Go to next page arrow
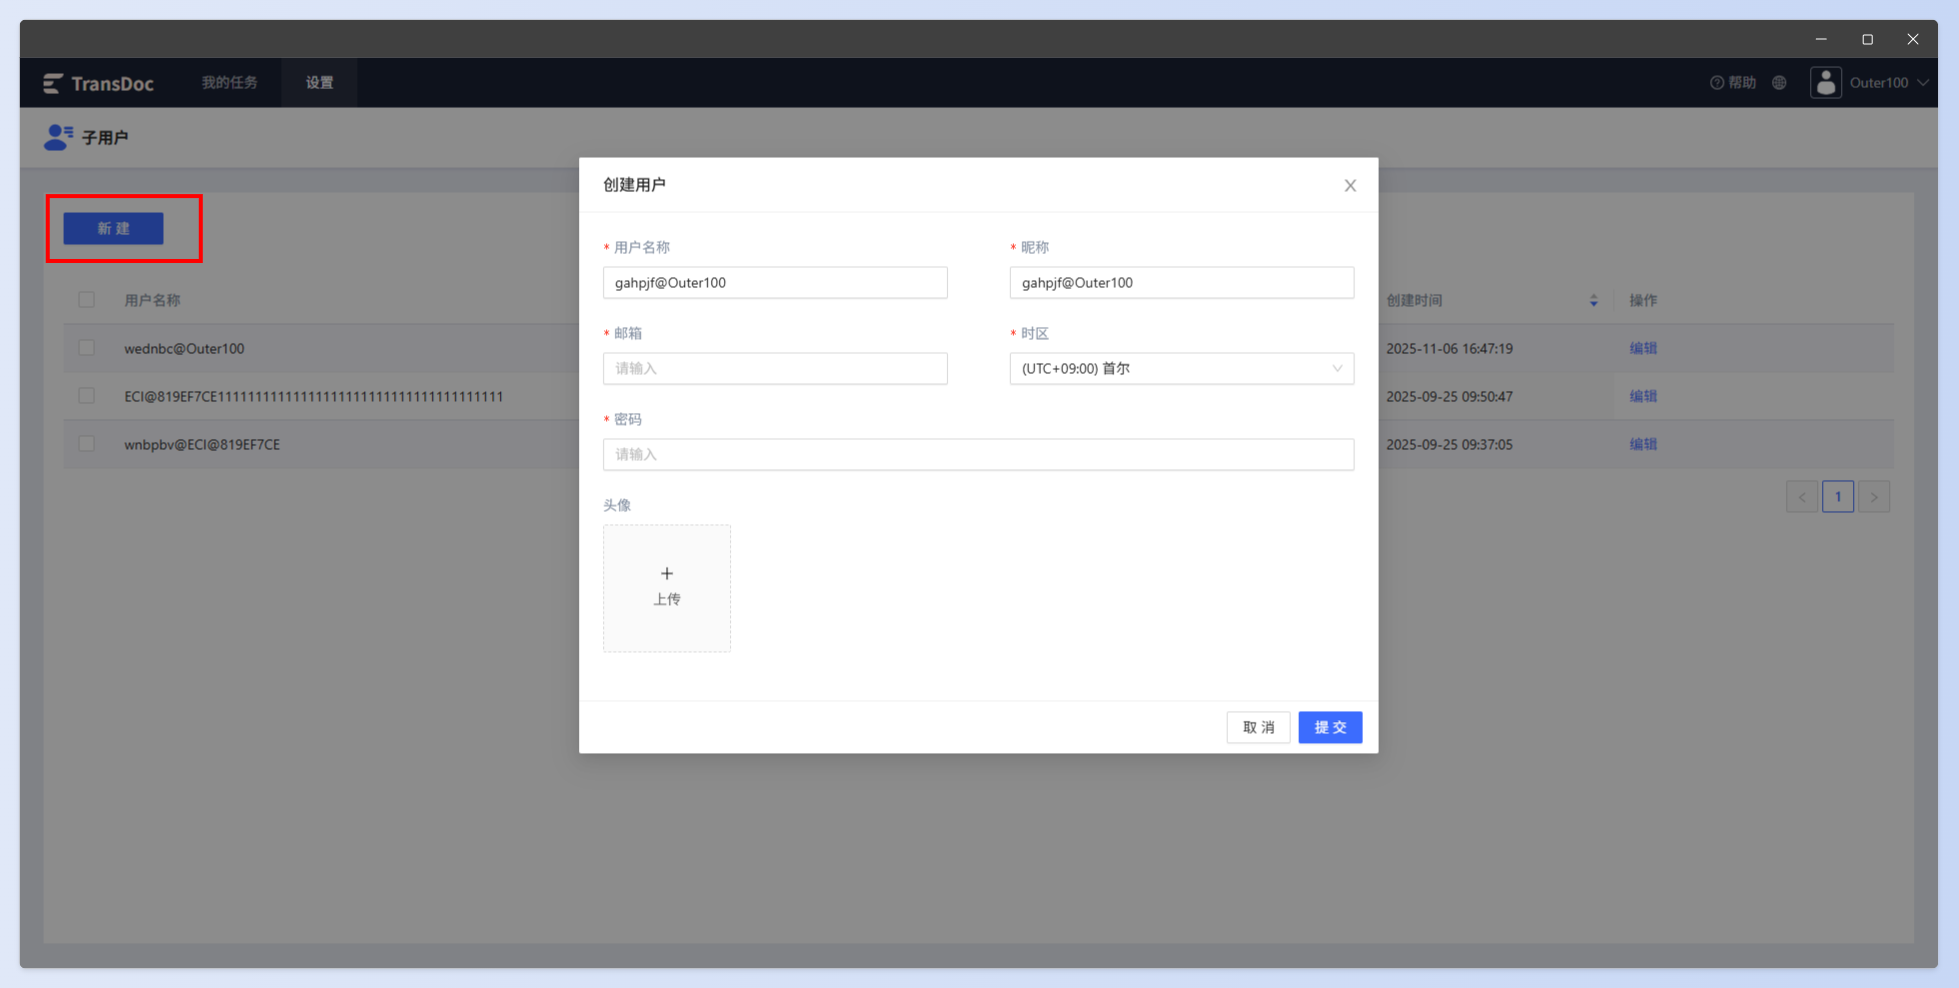Screen dimensions: 1959x988 [1874, 497]
